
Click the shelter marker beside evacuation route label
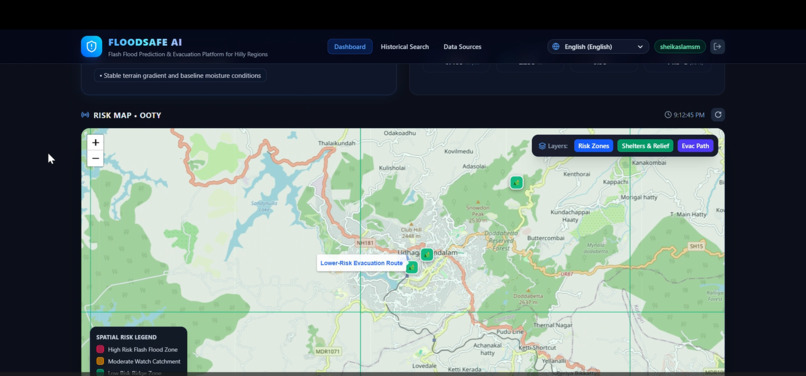(412, 267)
